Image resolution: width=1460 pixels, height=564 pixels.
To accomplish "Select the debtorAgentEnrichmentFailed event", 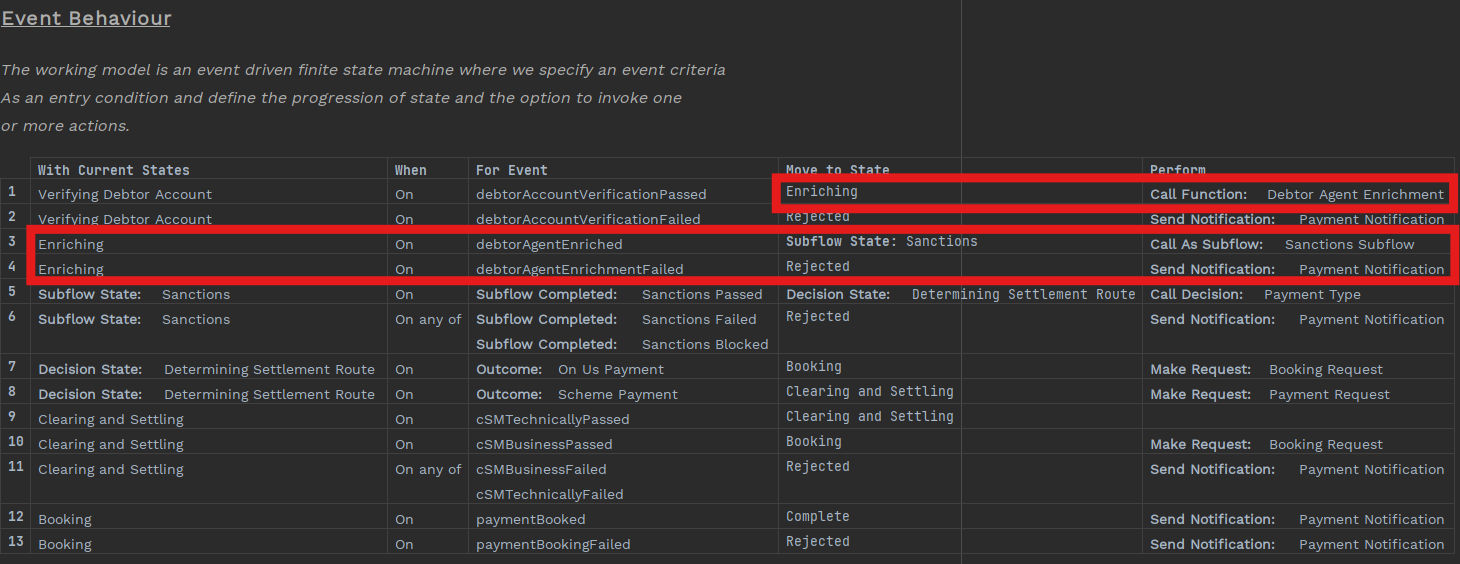I will coord(579,269).
